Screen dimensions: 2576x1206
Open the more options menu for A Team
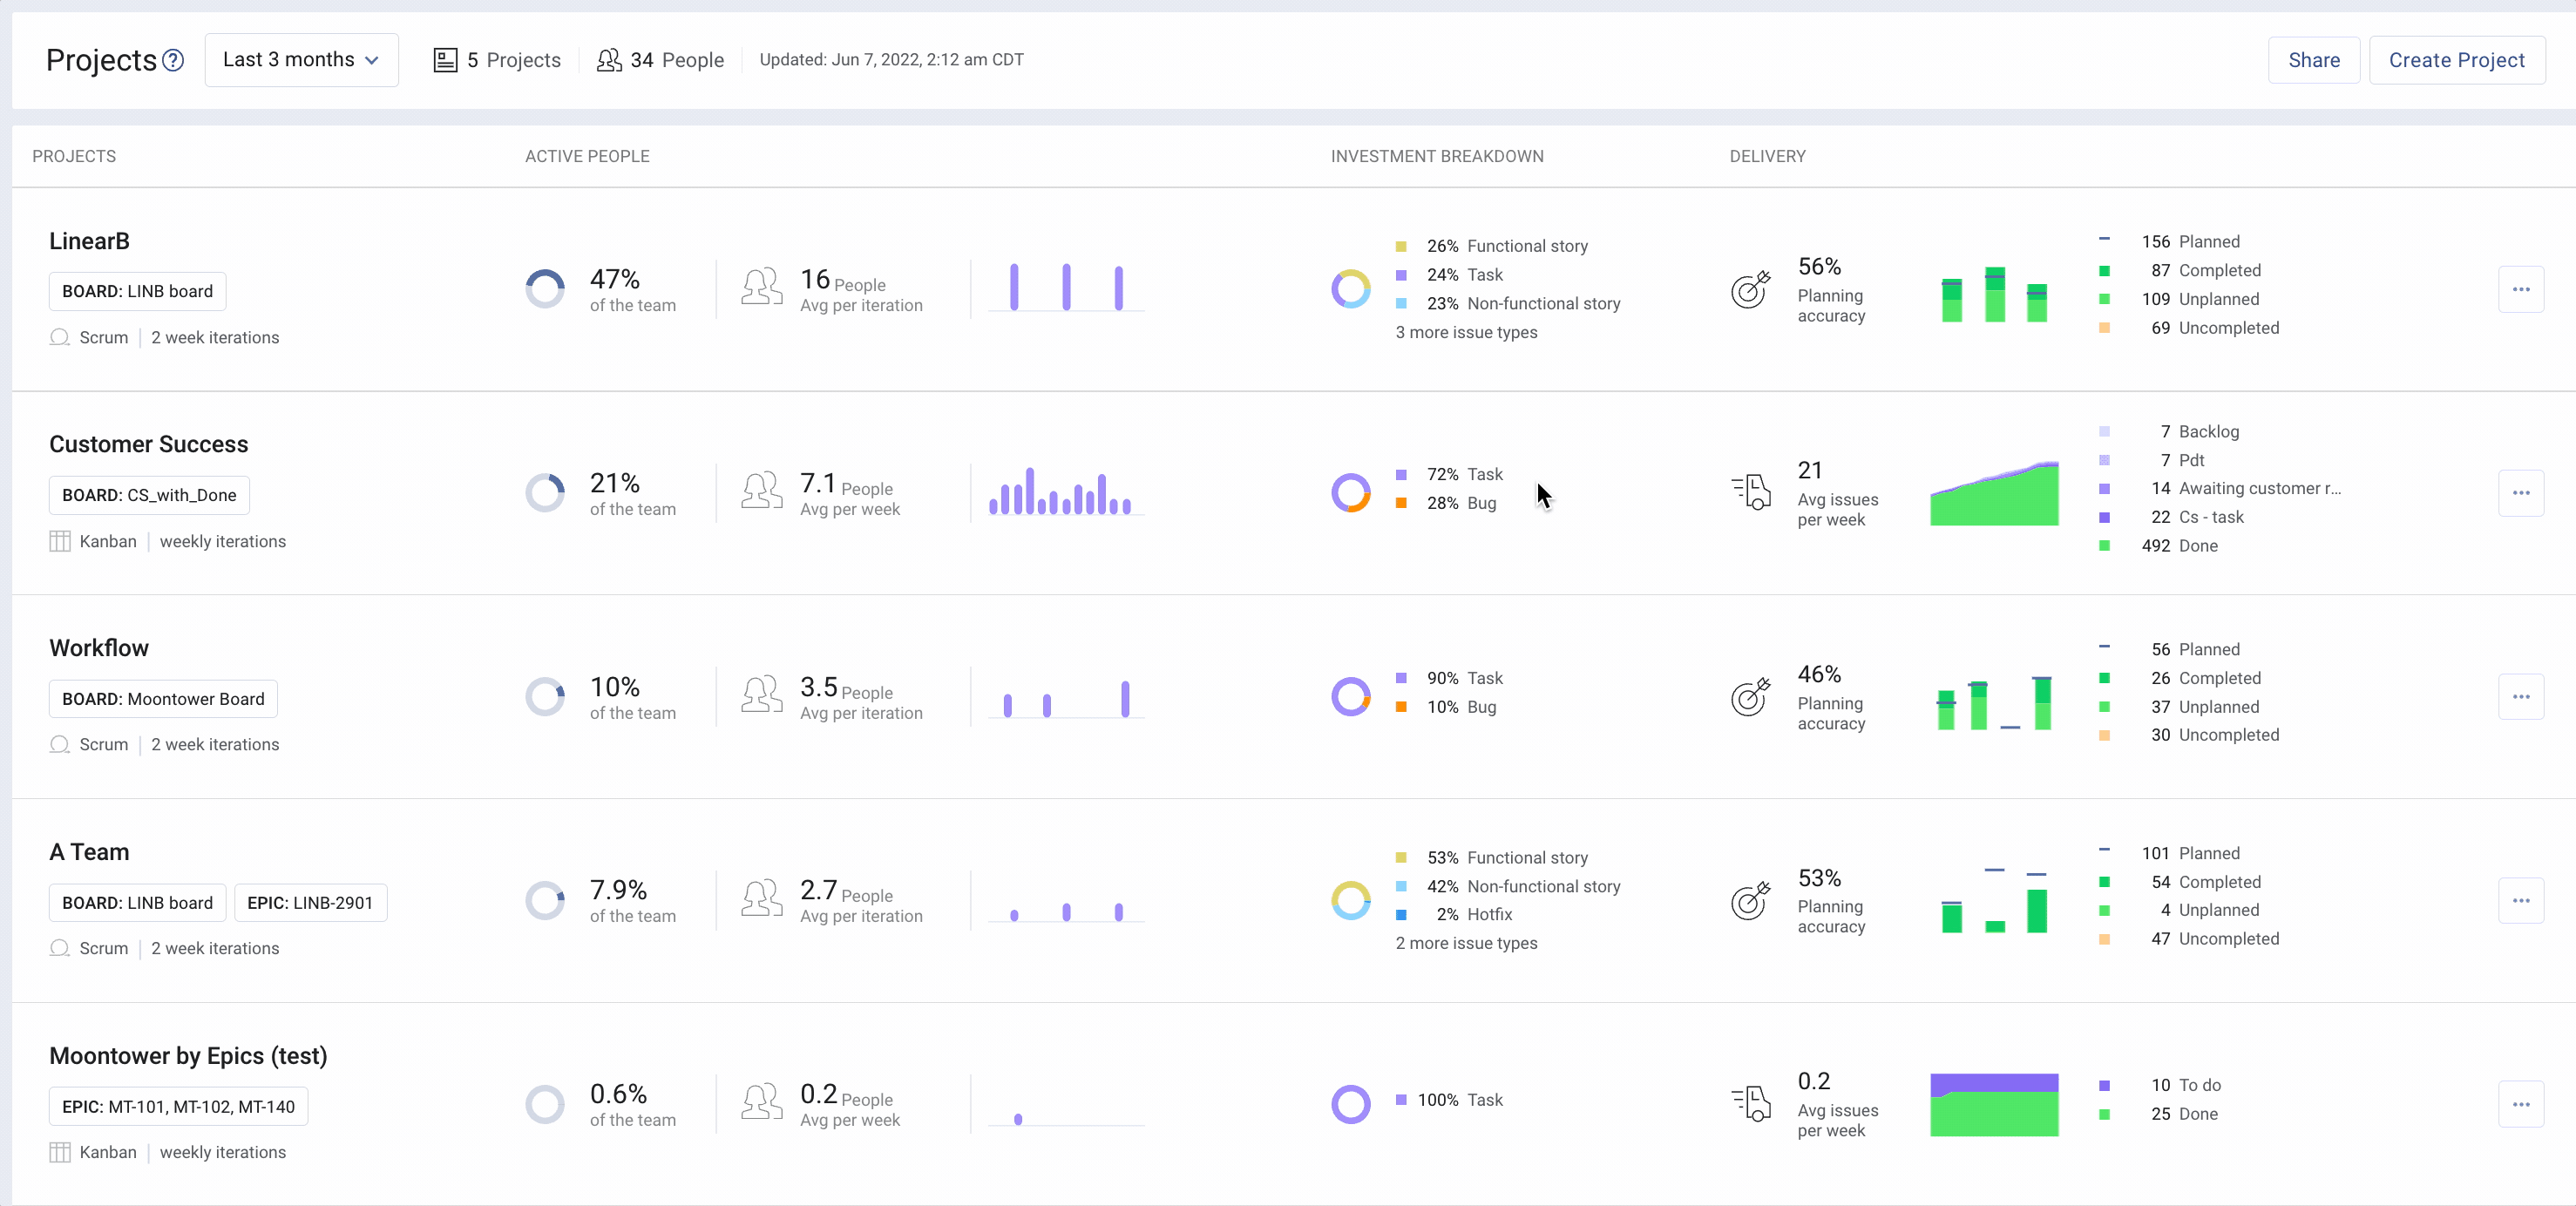click(2520, 900)
